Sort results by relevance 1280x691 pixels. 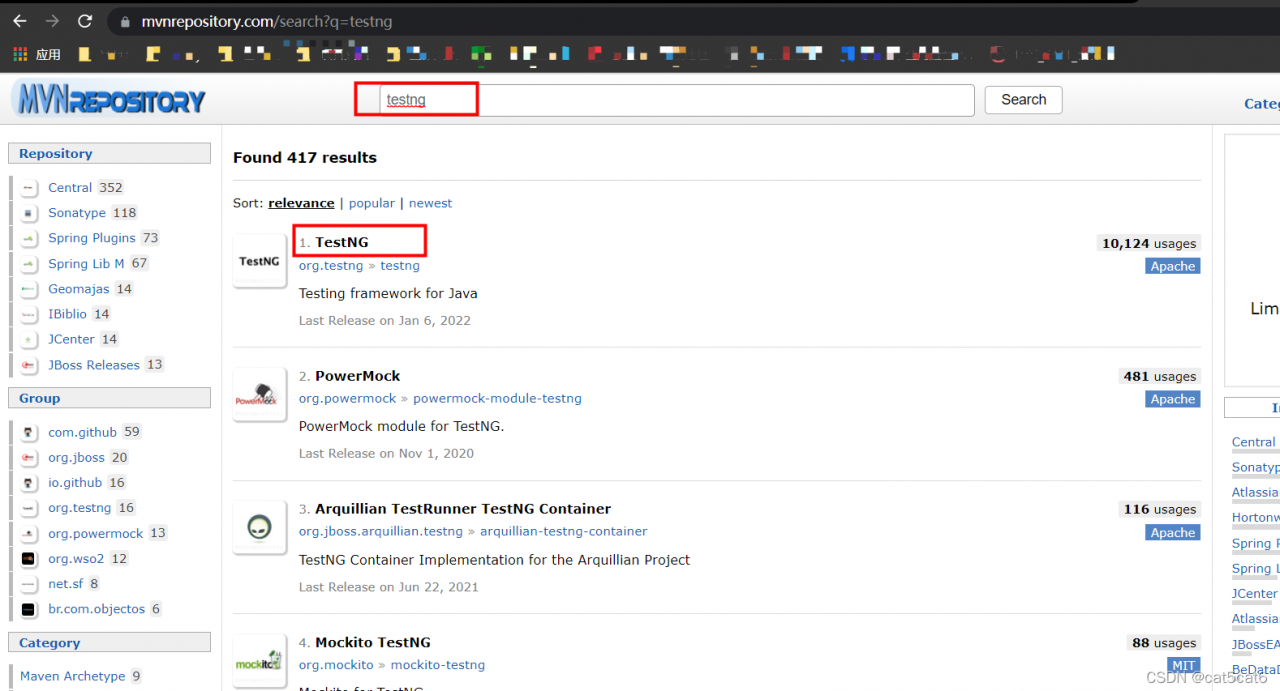pos(301,203)
